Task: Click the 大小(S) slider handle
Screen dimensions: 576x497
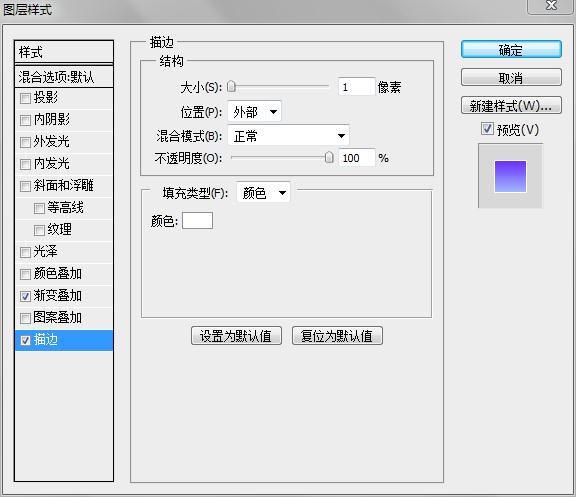Action: (x=231, y=87)
